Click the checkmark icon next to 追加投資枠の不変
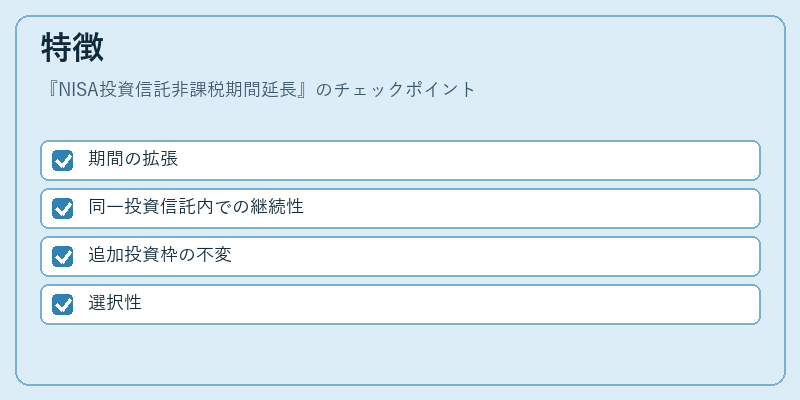Screen dimensions: 800x400 63,257
